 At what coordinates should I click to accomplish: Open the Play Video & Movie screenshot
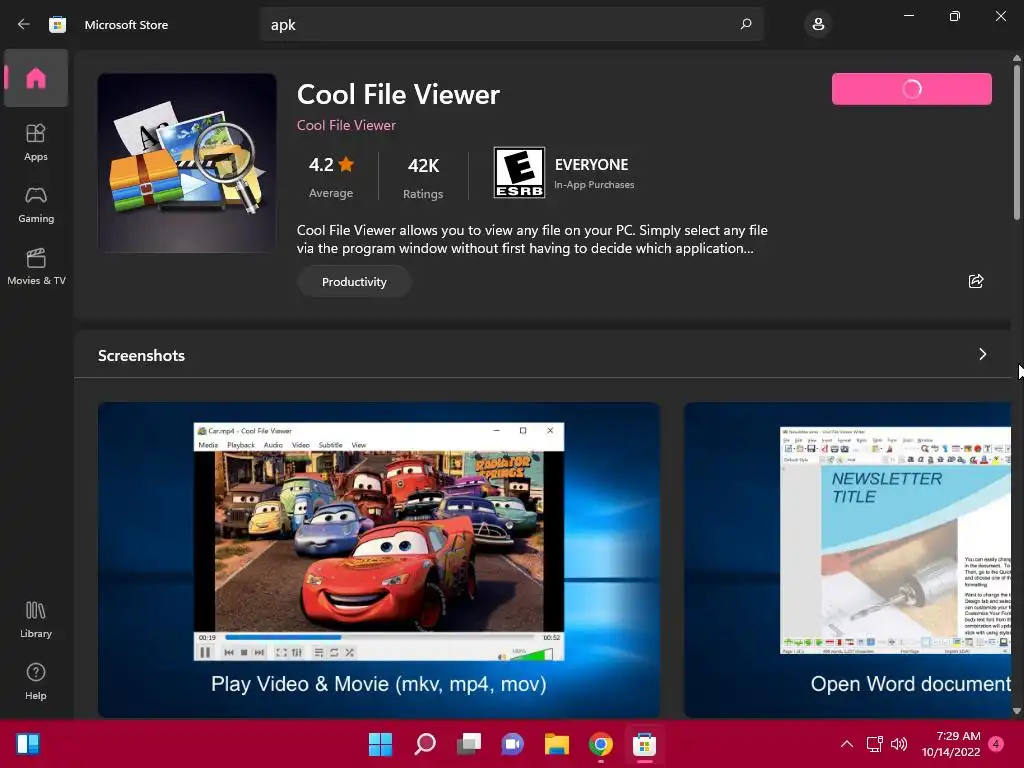pos(379,560)
